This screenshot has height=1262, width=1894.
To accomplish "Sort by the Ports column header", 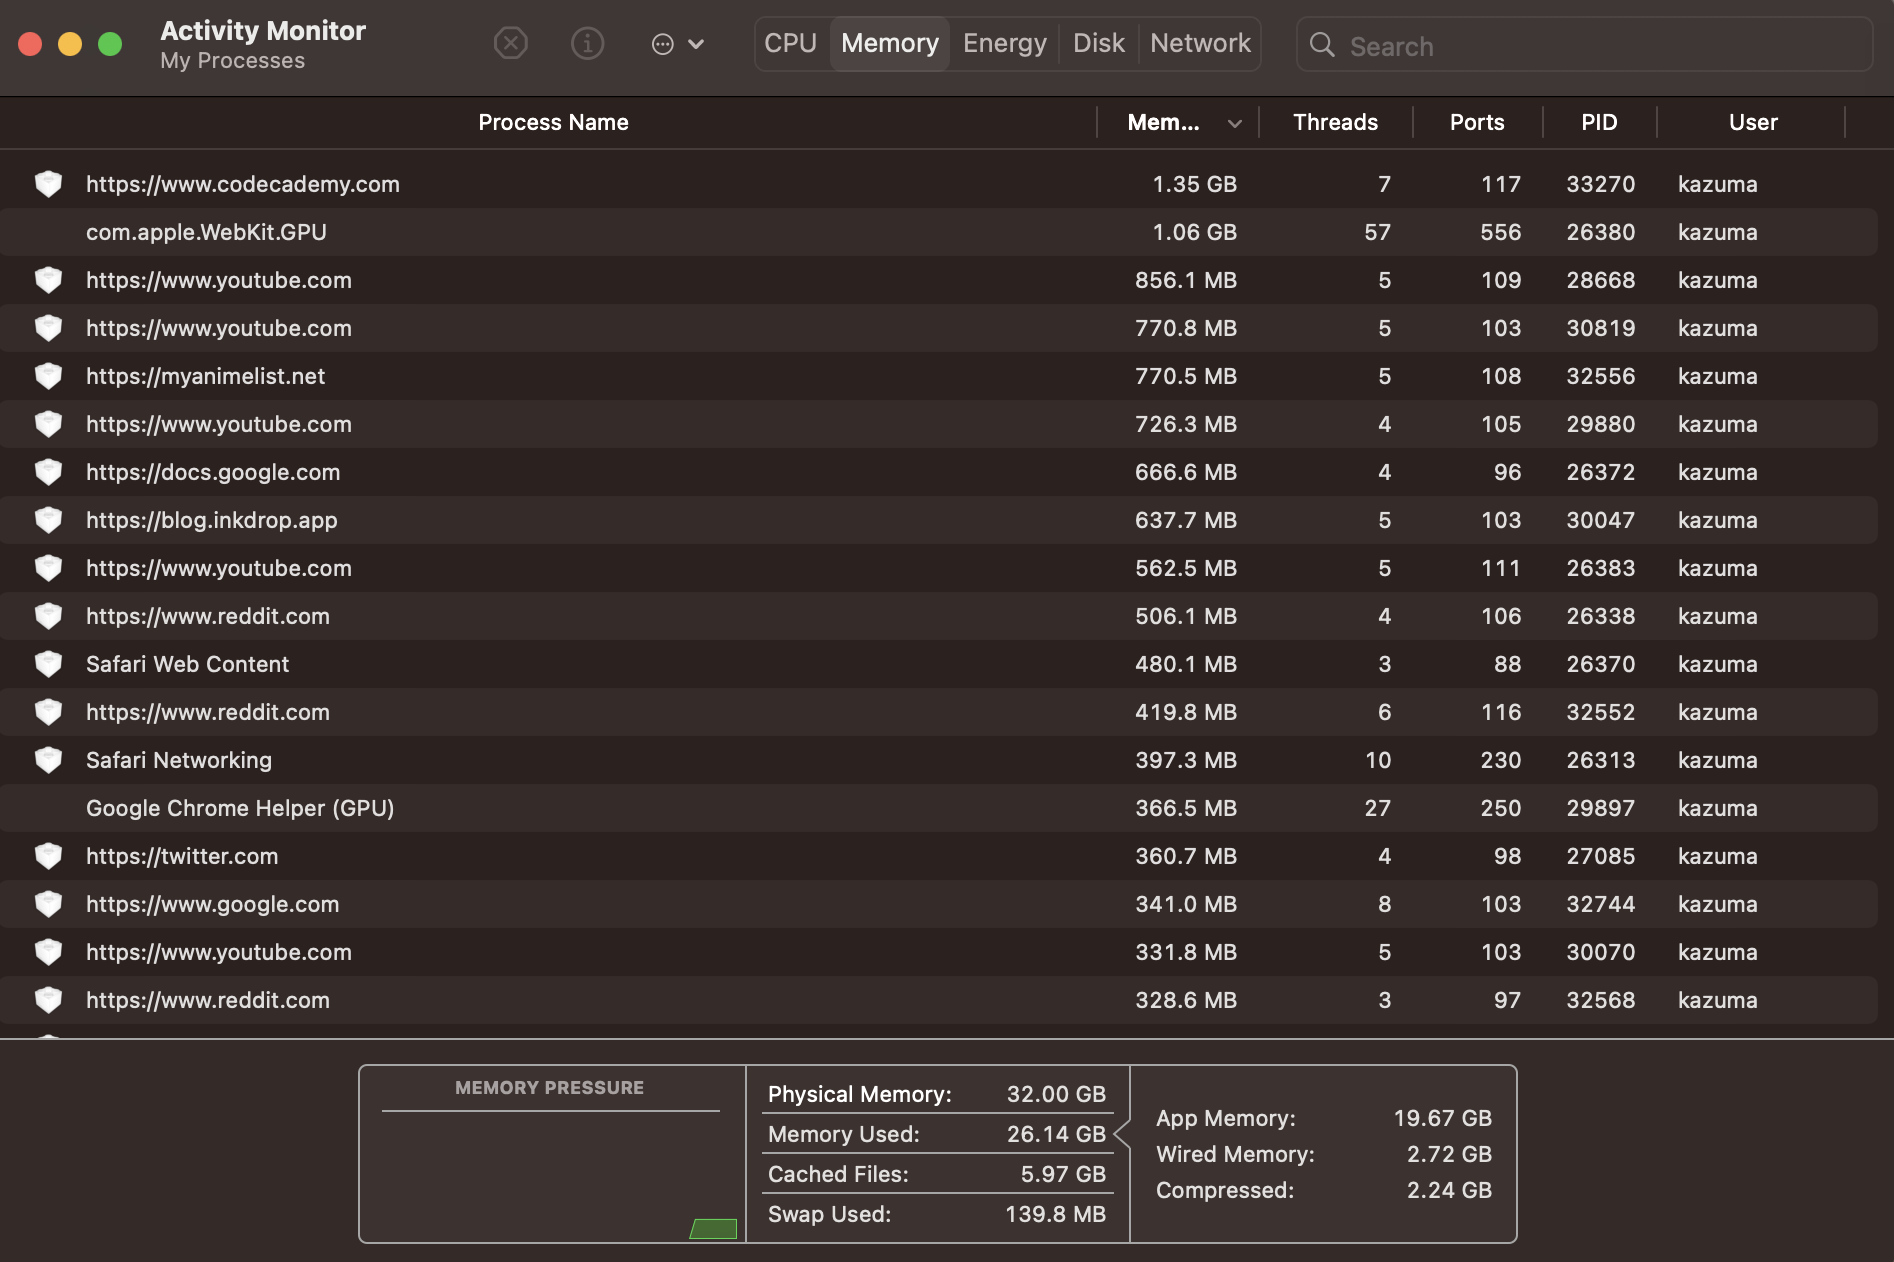I will [1477, 122].
